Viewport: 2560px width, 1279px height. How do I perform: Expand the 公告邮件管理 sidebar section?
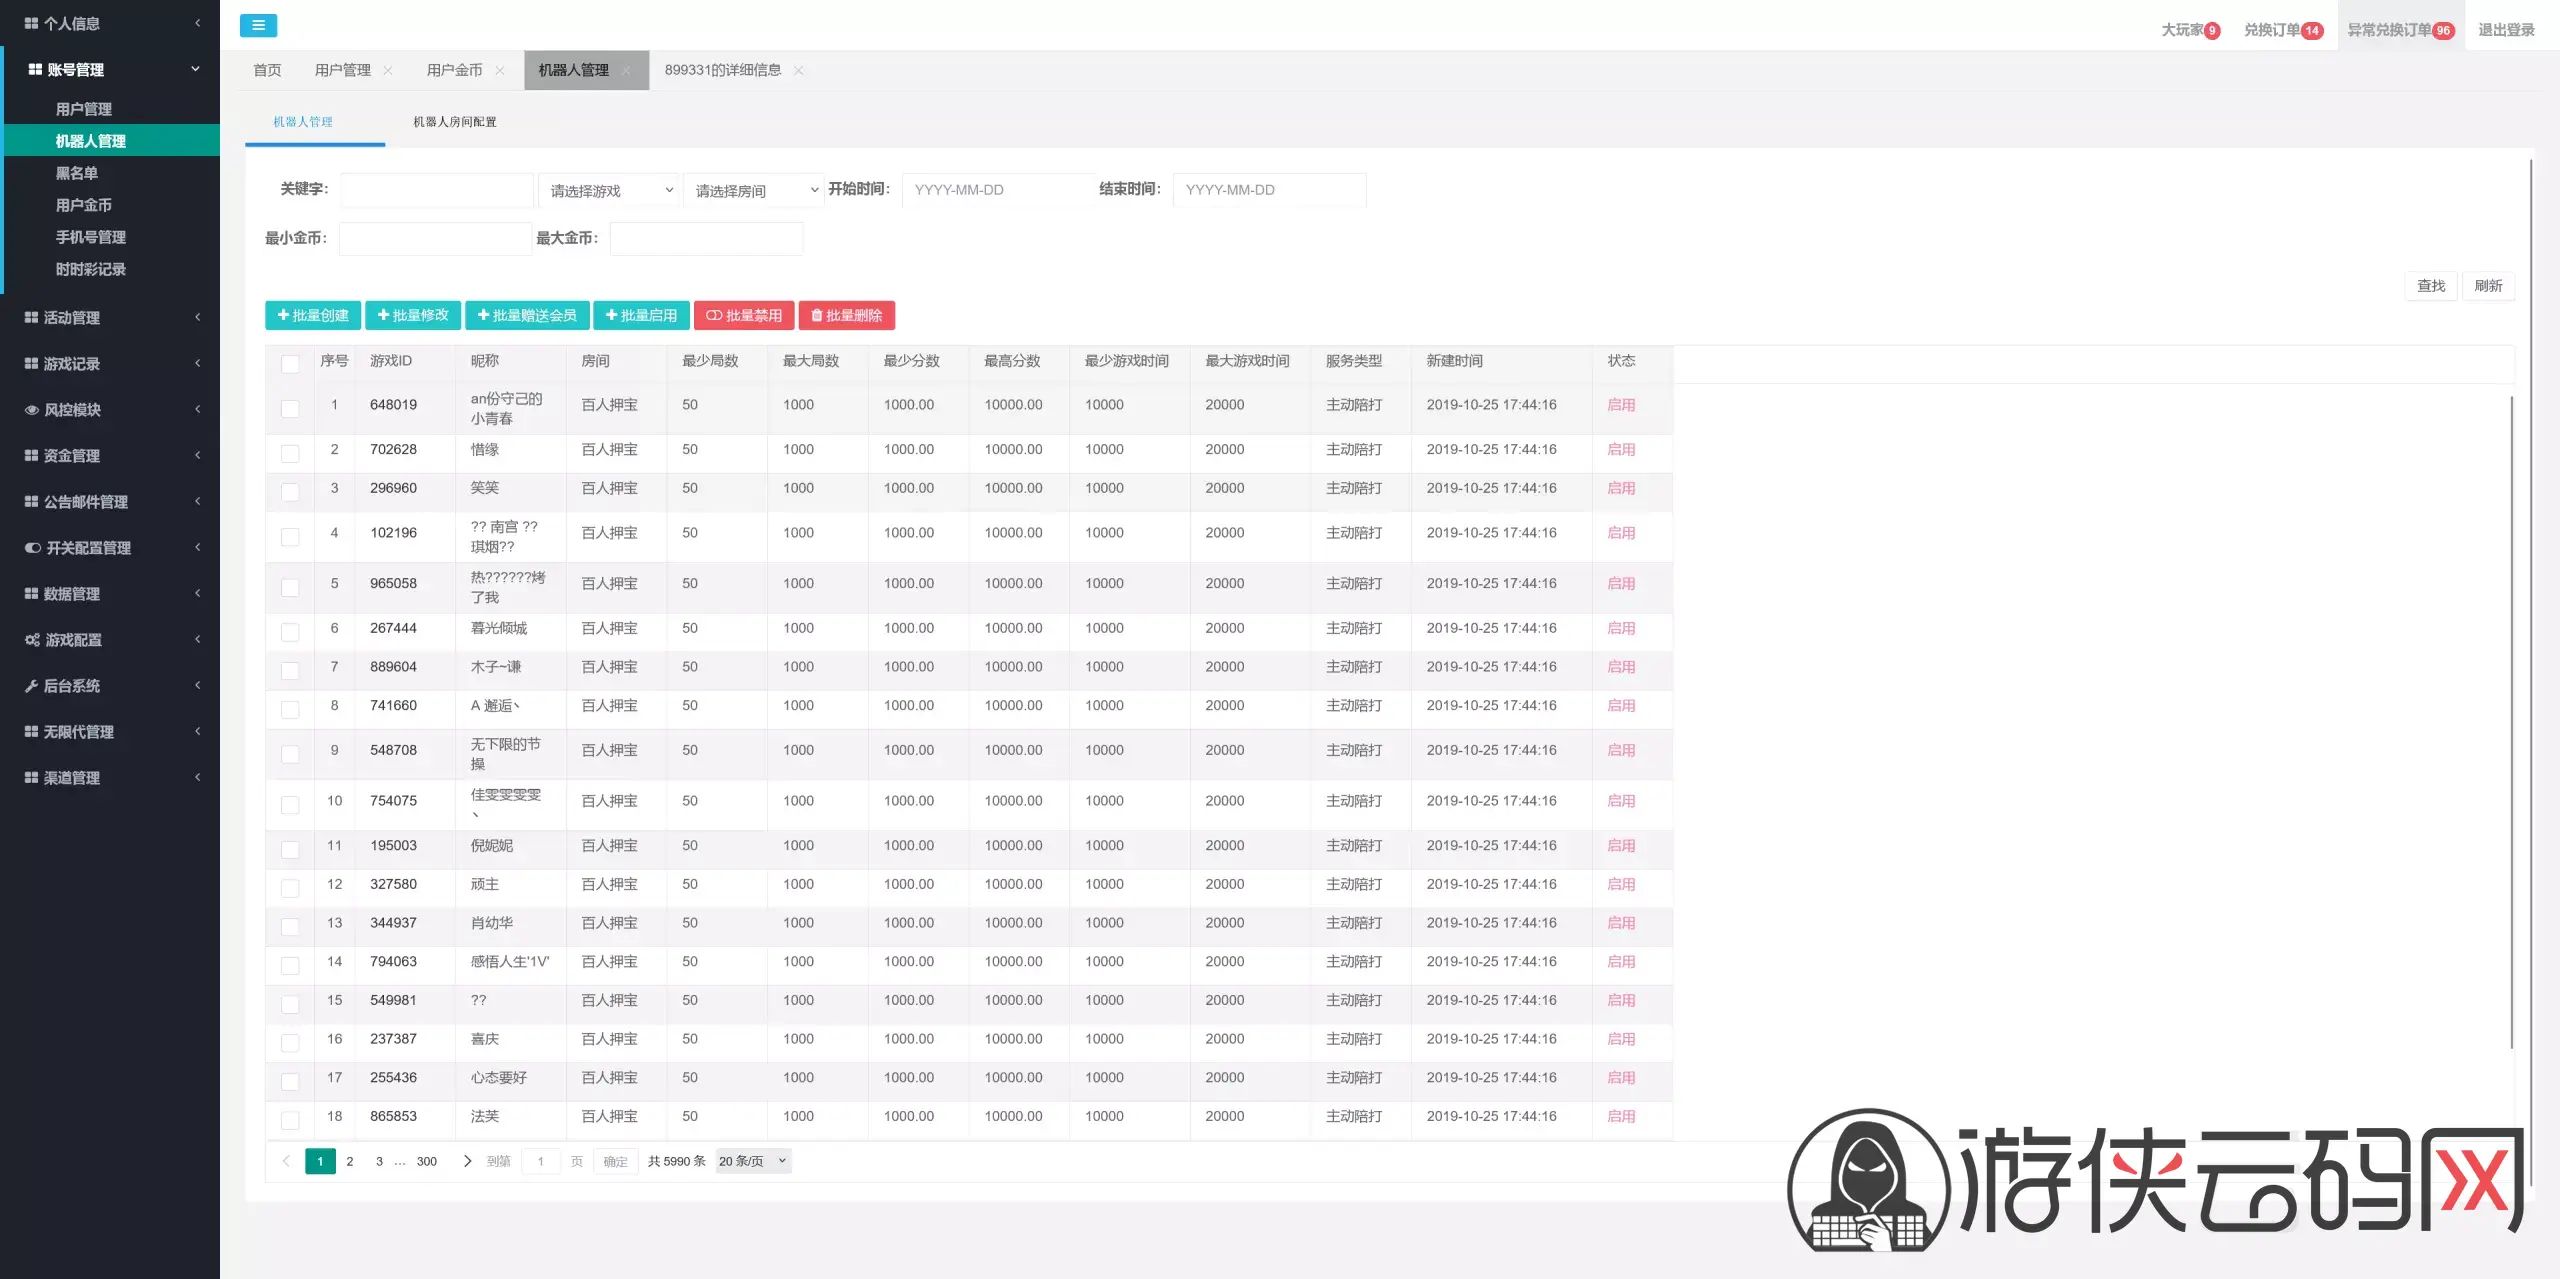tap(110, 502)
